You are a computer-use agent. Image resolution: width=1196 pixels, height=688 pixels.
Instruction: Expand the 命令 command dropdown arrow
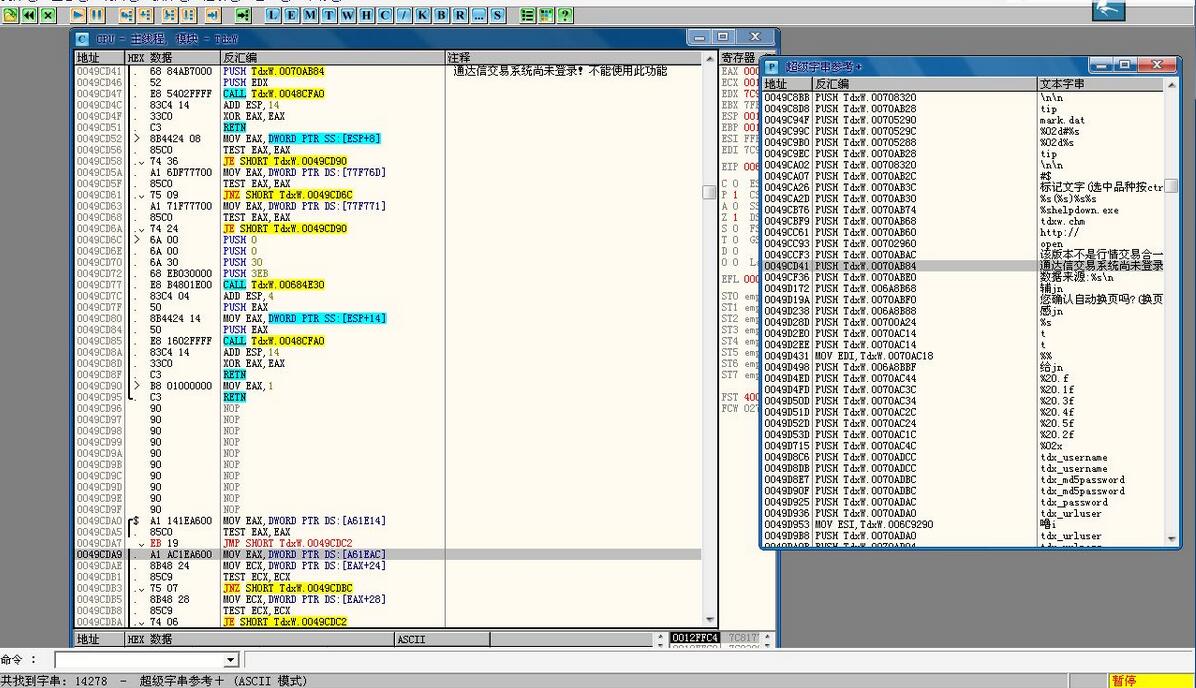(x=231, y=660)
